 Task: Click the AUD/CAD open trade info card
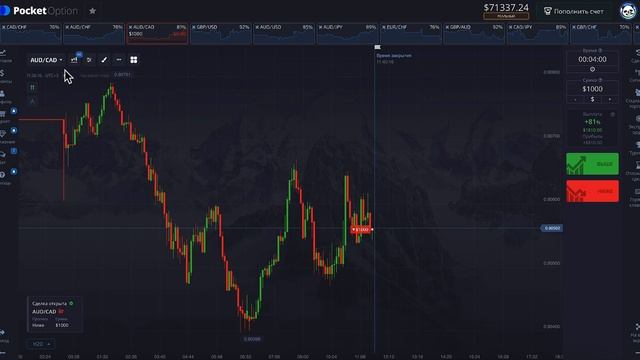point(55,314)
